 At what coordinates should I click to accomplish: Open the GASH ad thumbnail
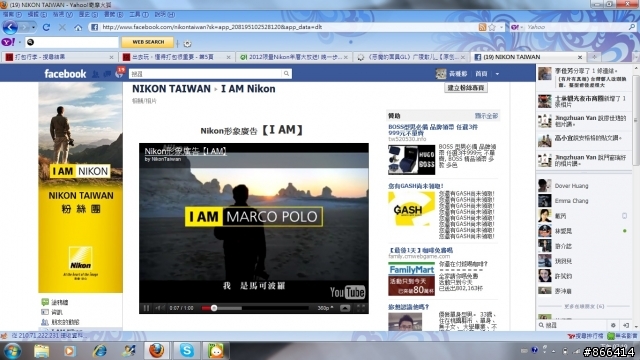coord(411,209)
